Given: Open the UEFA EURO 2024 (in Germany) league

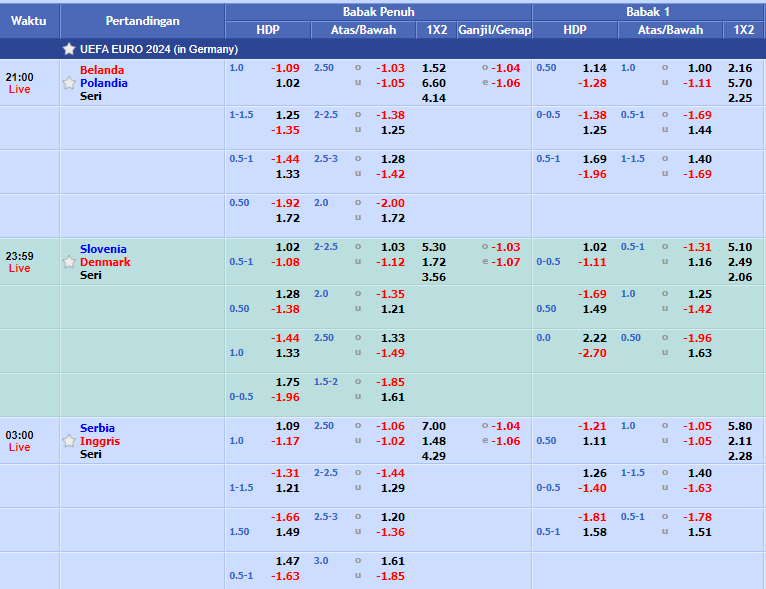Looking at the screenshot, I should pos(159,49).
